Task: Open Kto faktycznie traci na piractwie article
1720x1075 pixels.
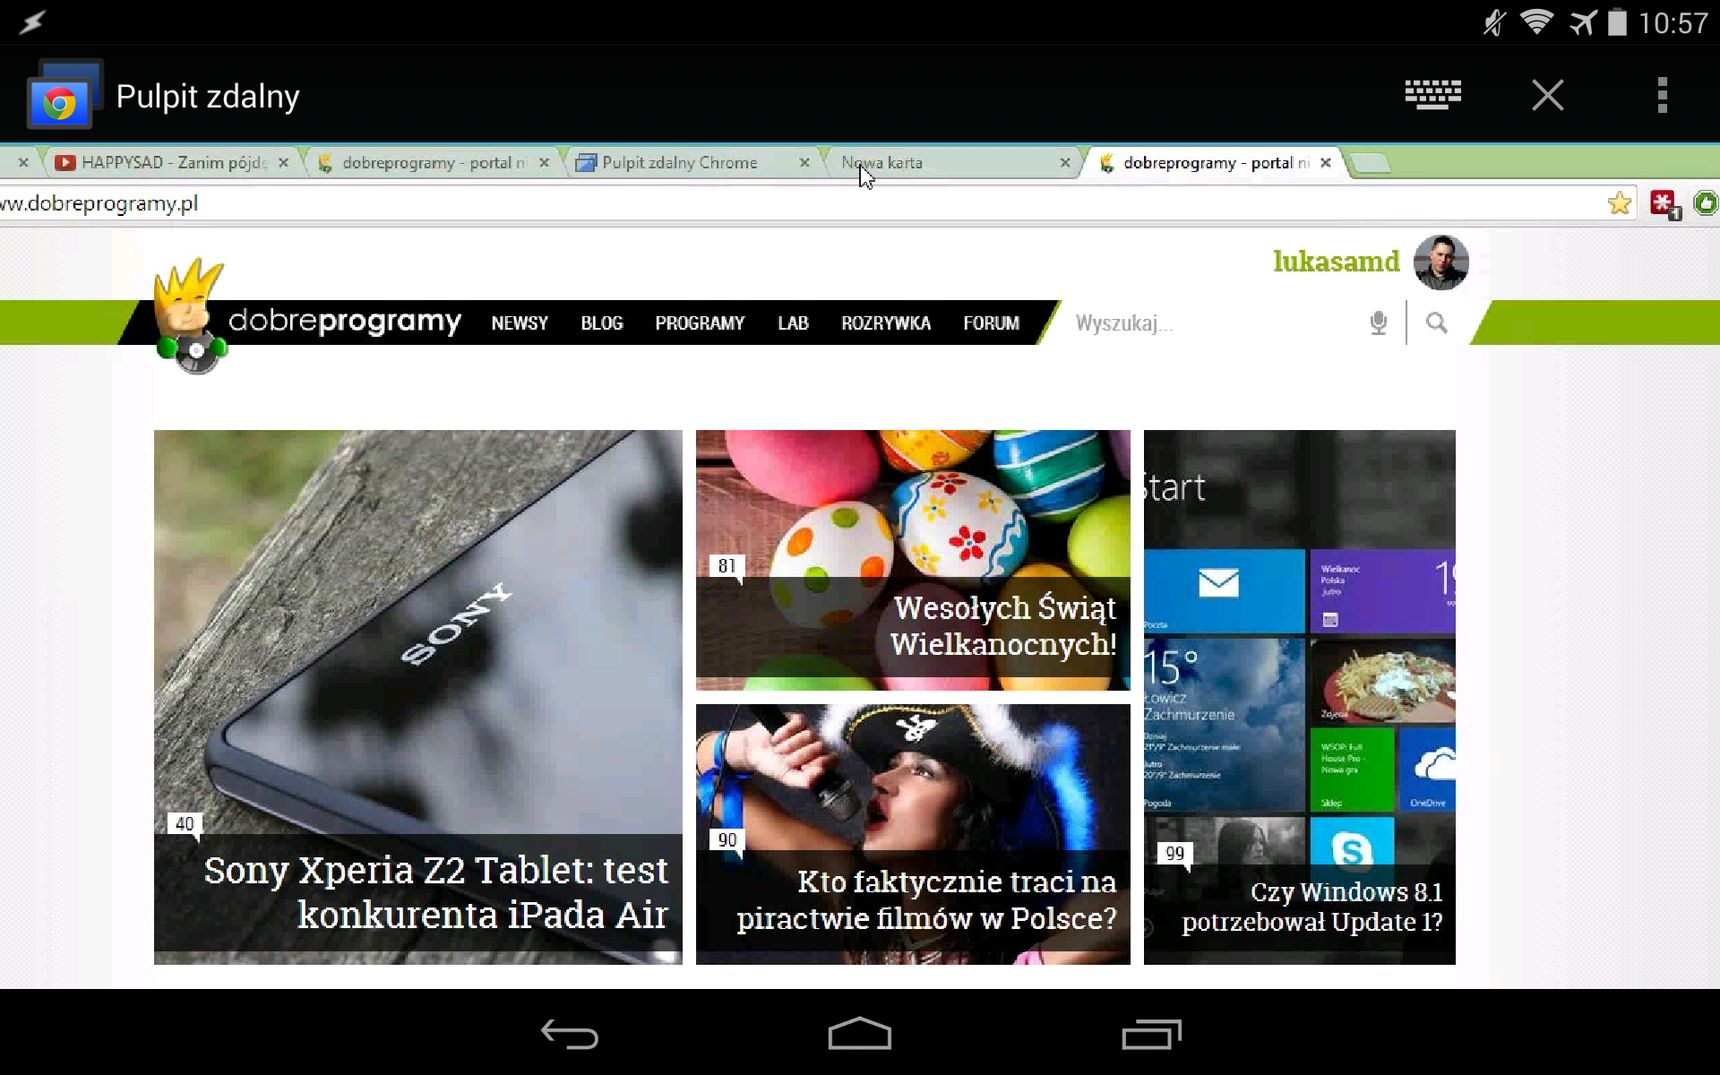Action: [x=913, y=834]
